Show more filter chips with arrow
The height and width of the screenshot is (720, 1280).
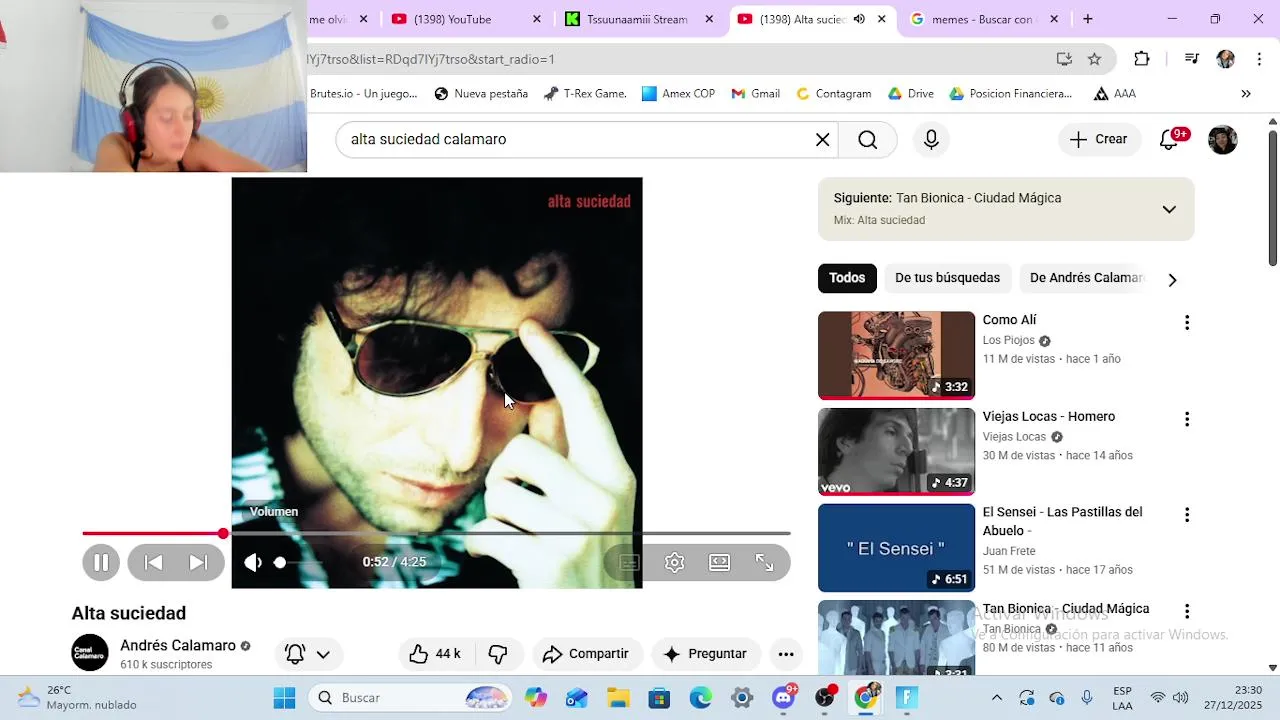[1172, 279]
